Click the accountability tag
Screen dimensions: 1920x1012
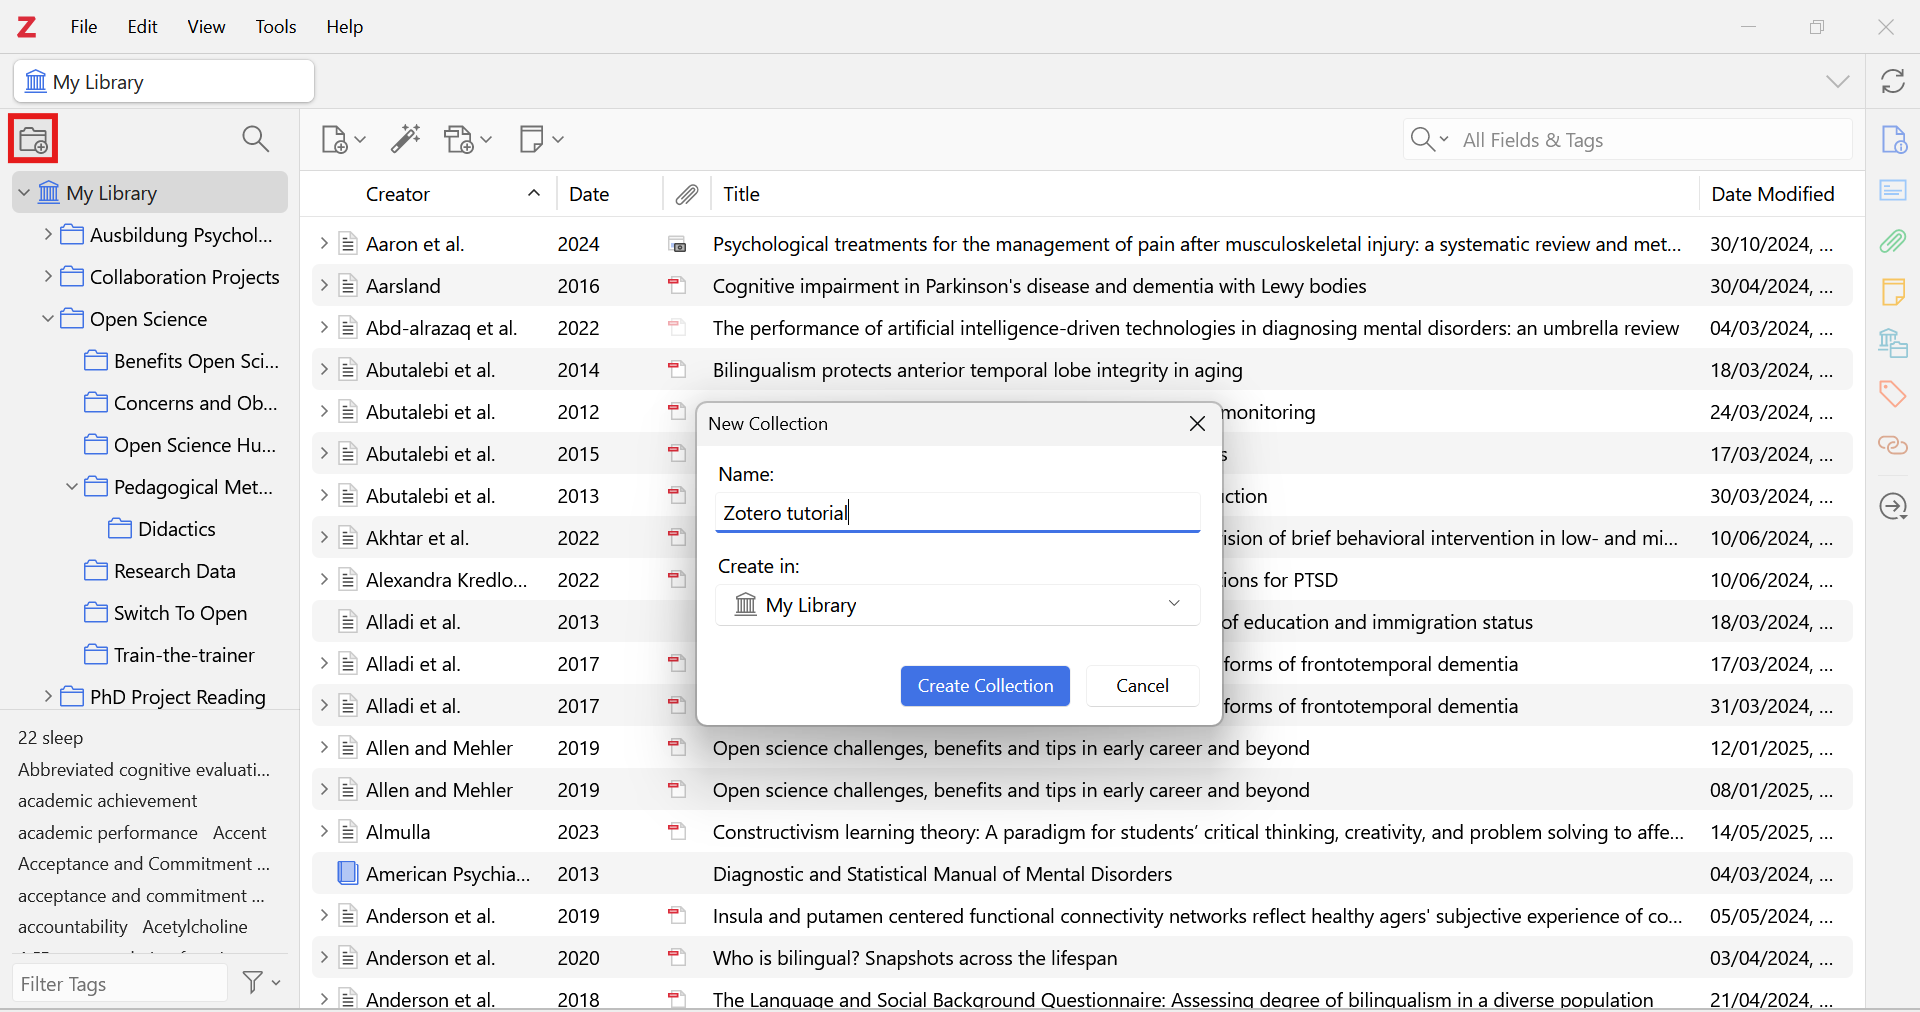[x=73, y=927]
